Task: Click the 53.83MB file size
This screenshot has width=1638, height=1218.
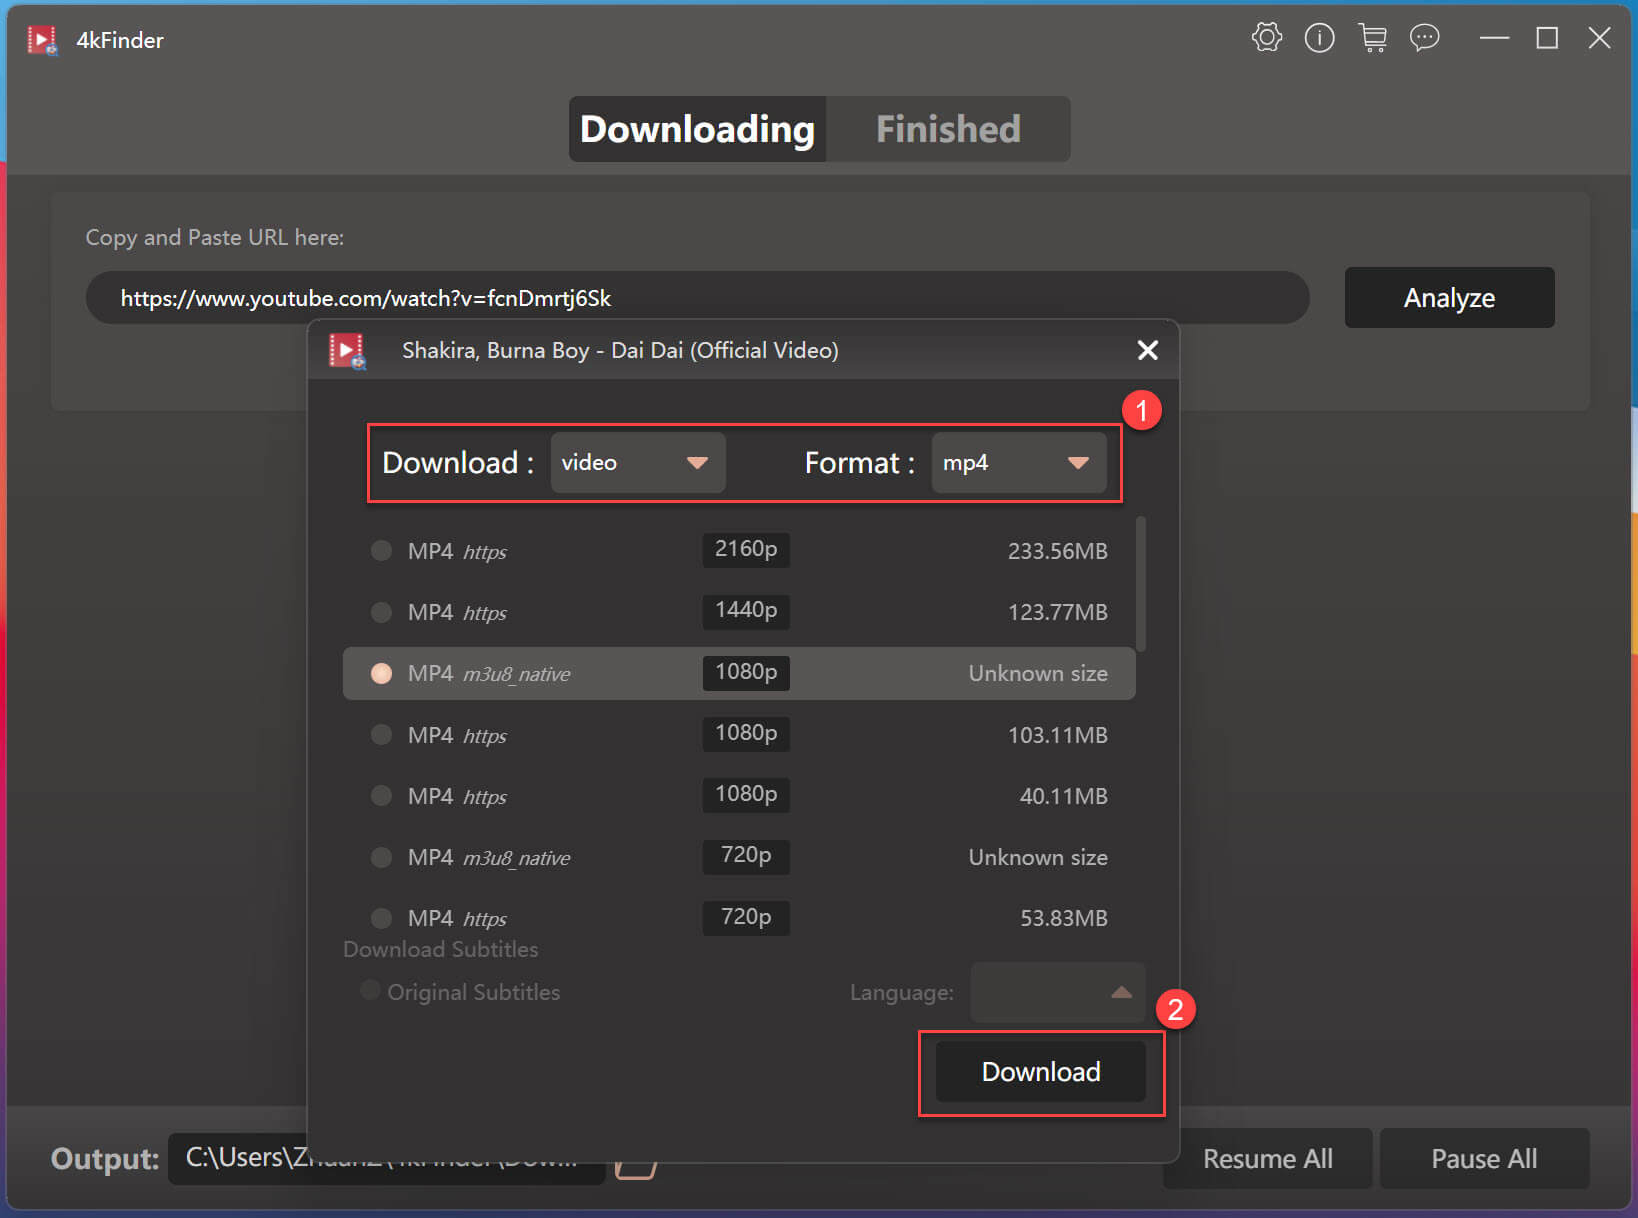Action: 1064,918
